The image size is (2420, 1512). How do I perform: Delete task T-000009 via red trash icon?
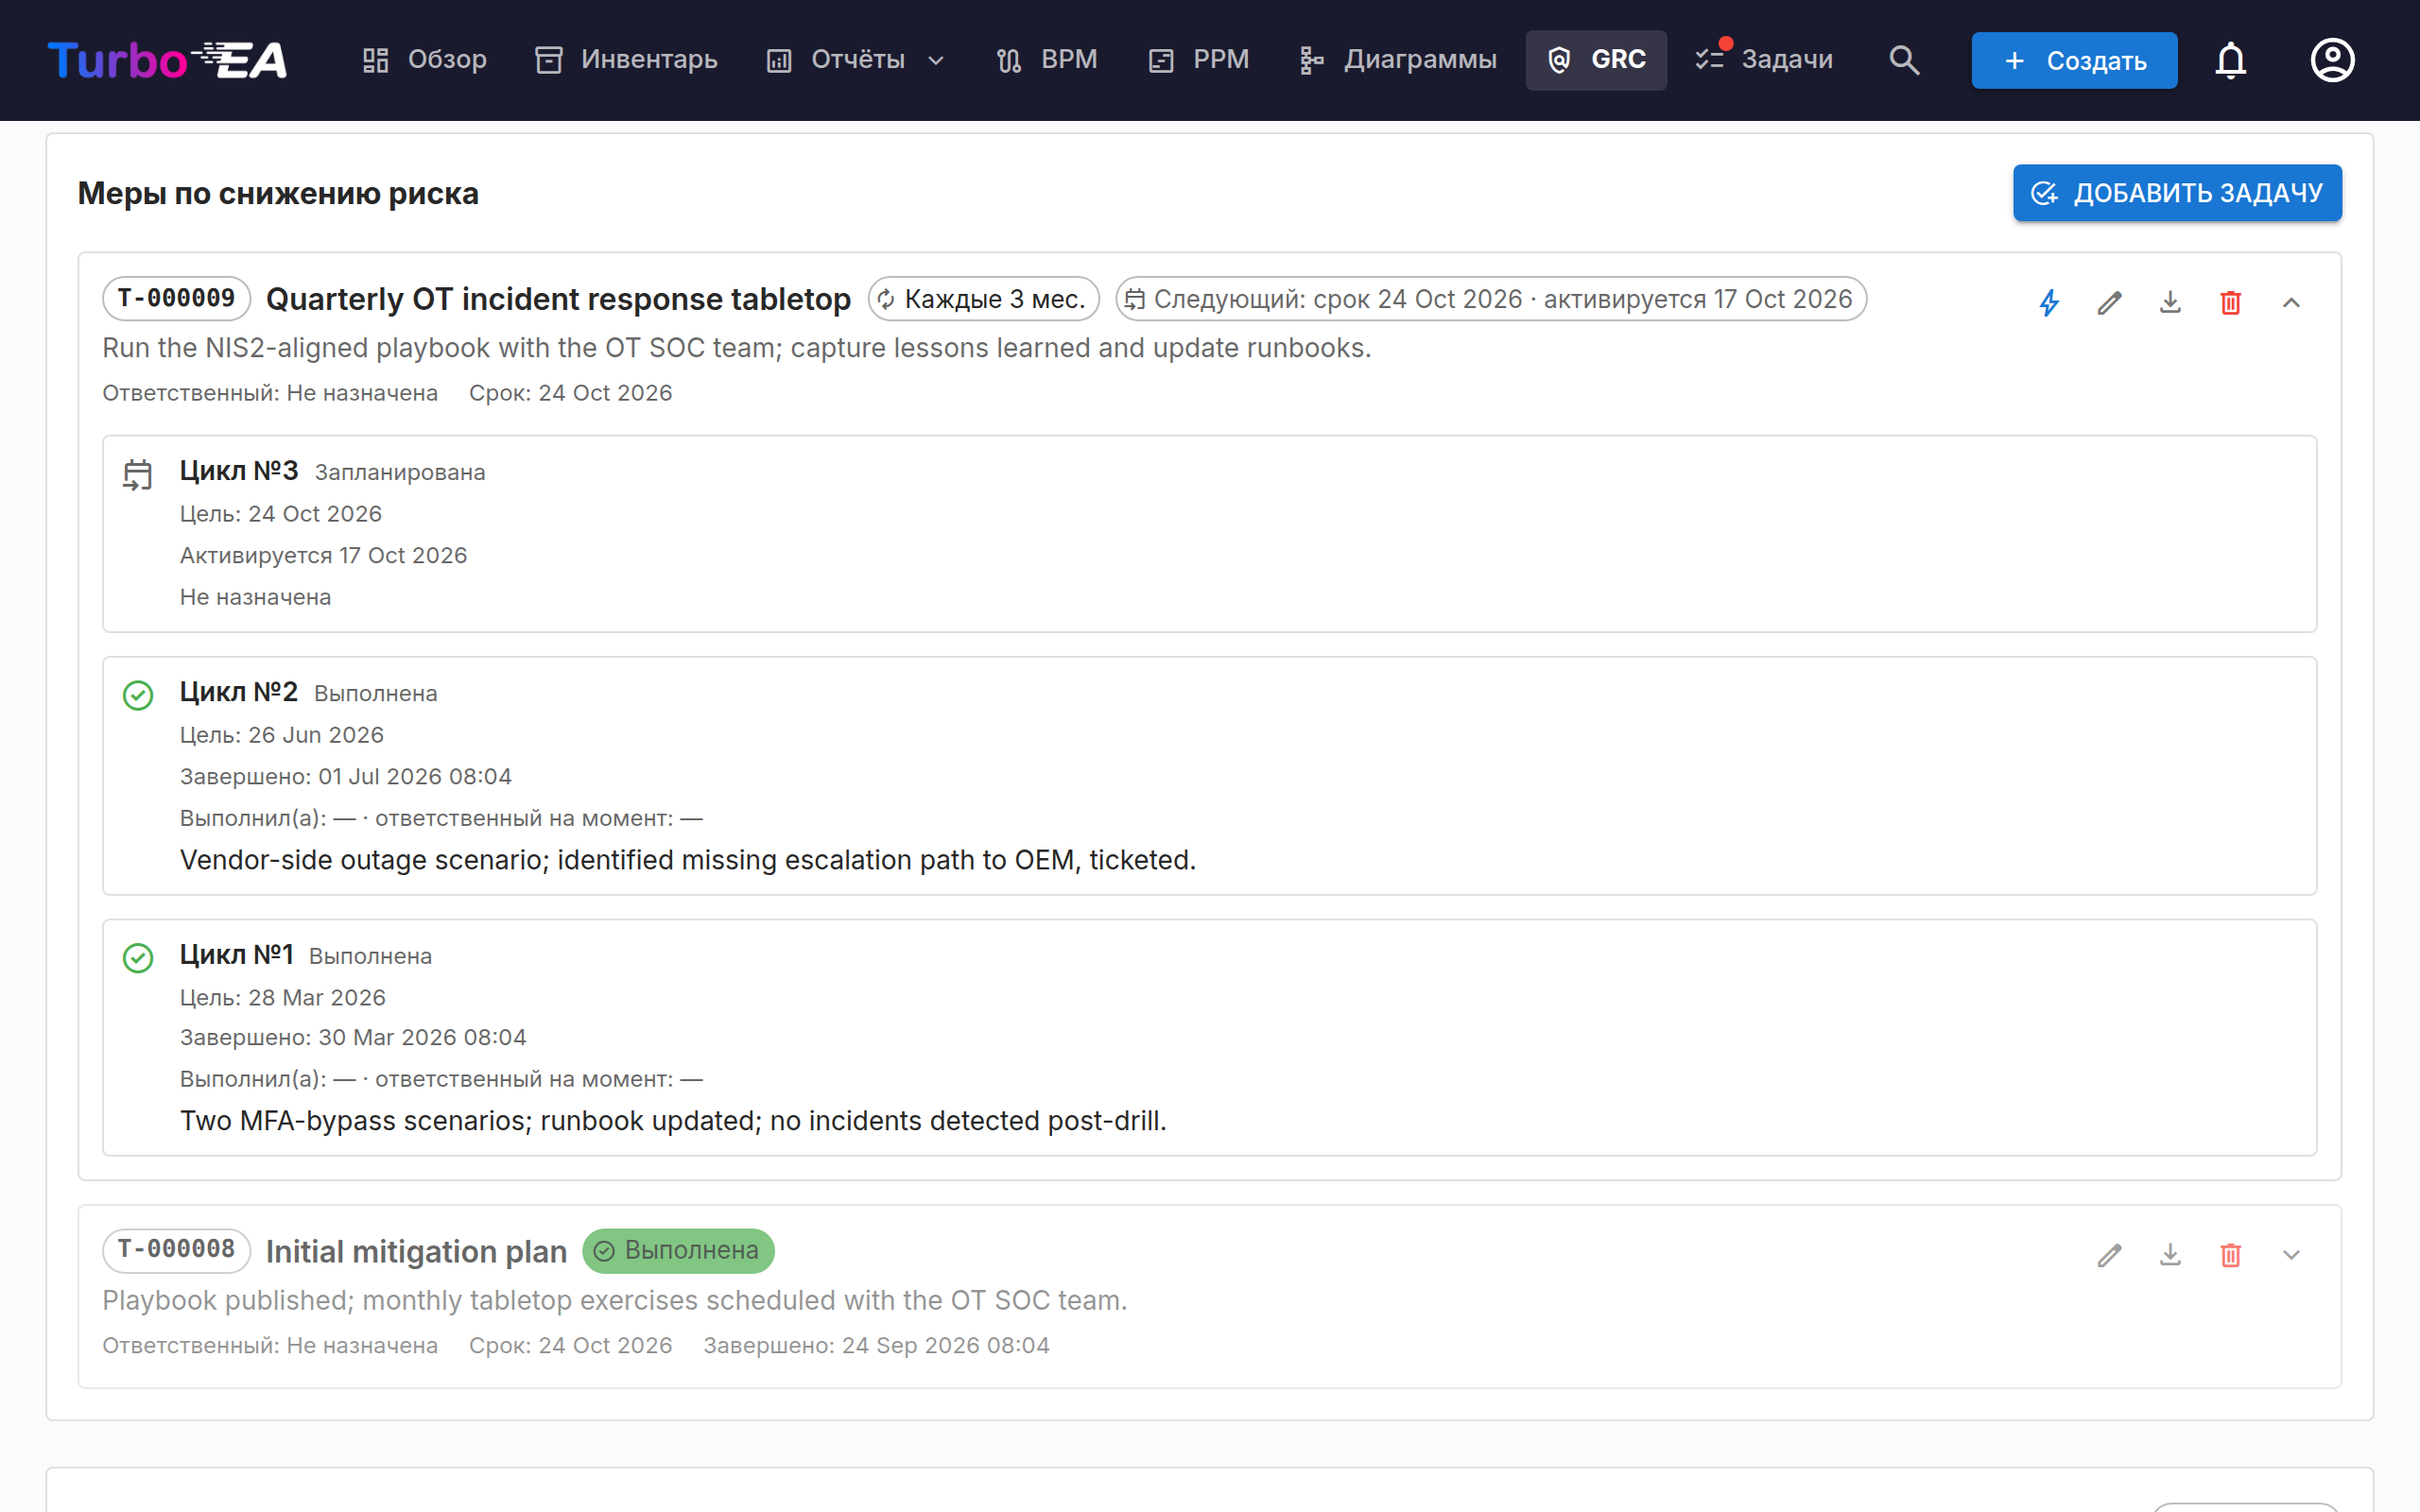[x=2230, y=302]
